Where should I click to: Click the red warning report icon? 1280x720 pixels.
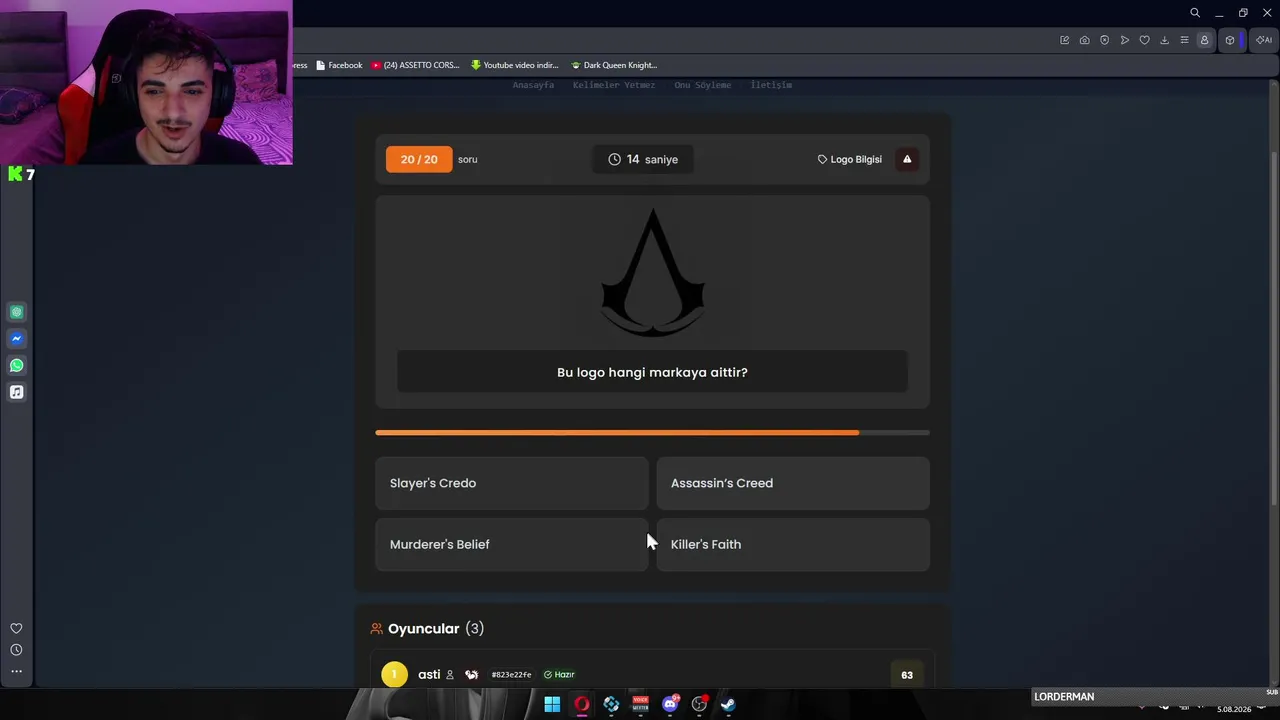907,159
